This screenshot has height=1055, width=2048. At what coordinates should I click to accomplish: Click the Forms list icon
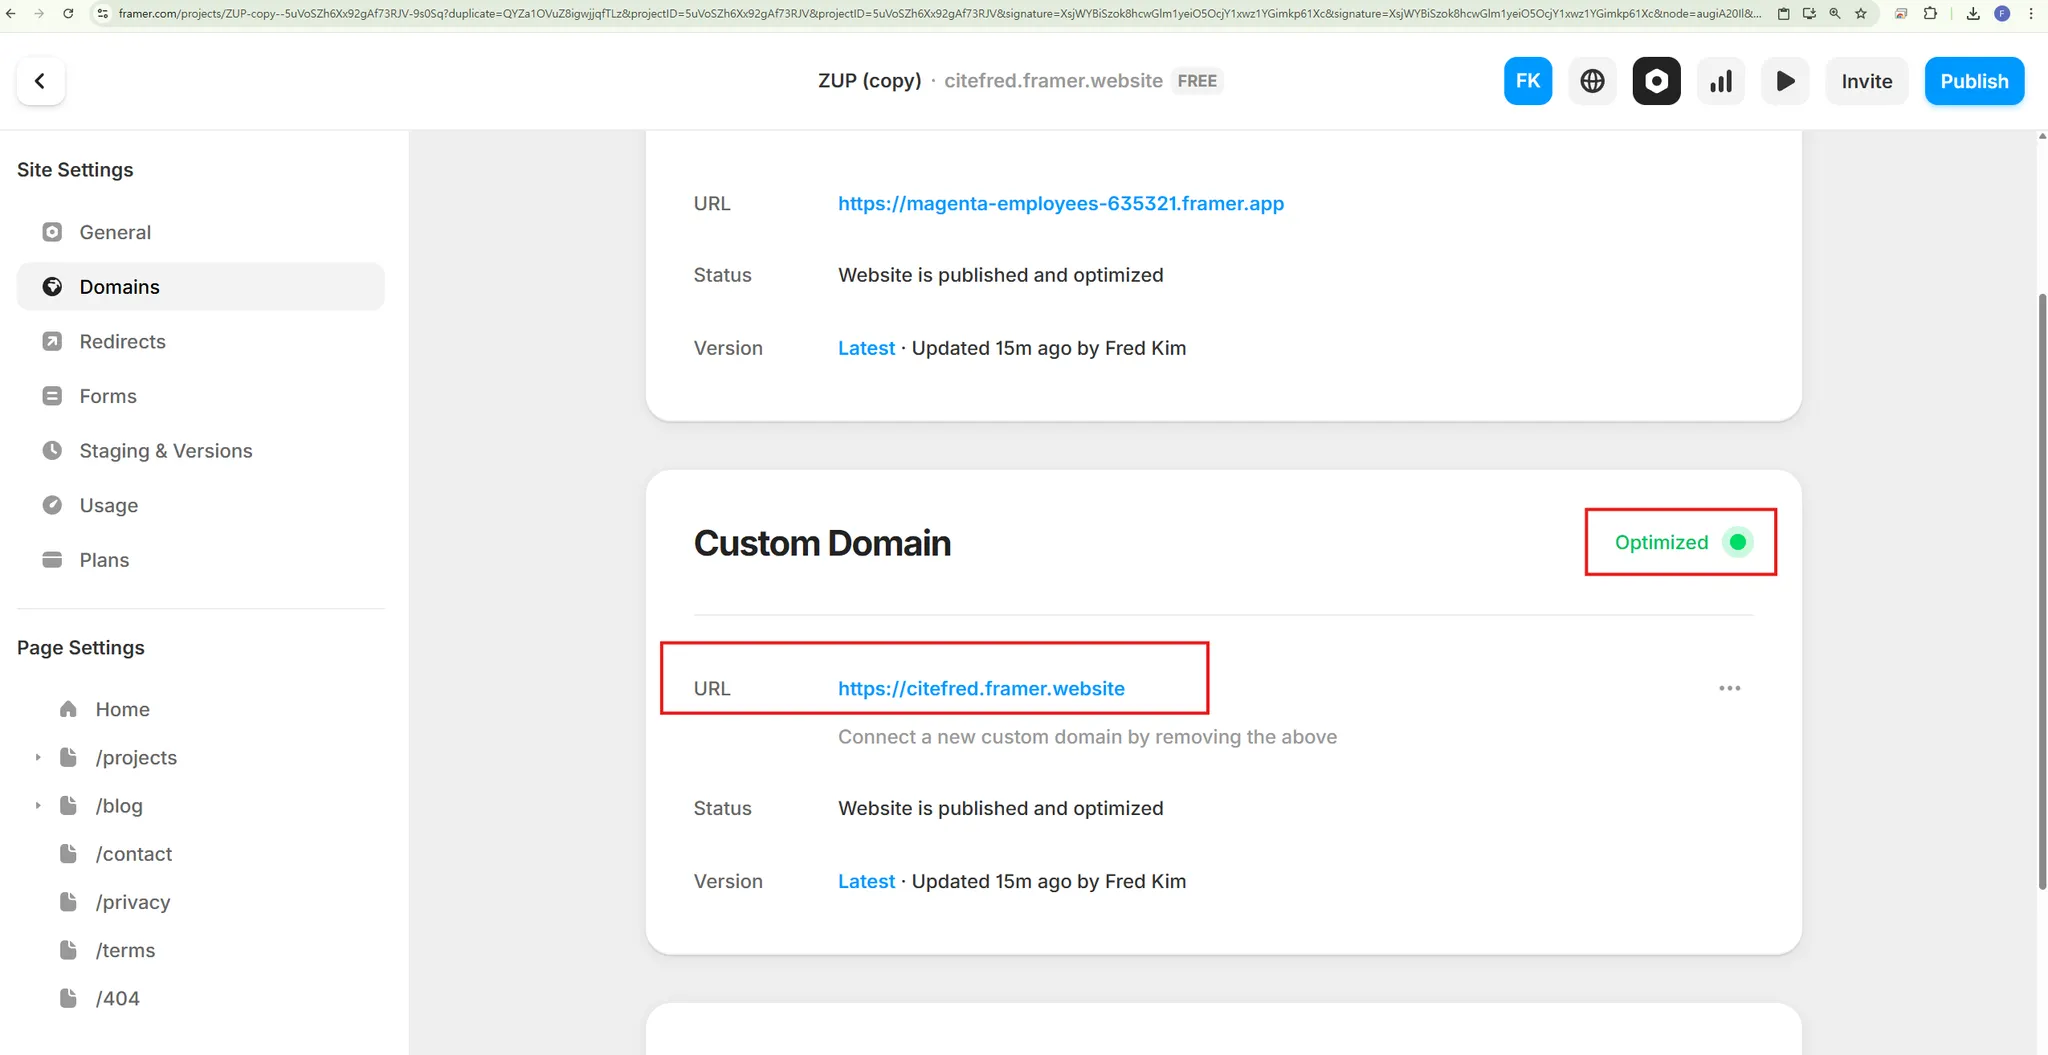coord(52,396)
